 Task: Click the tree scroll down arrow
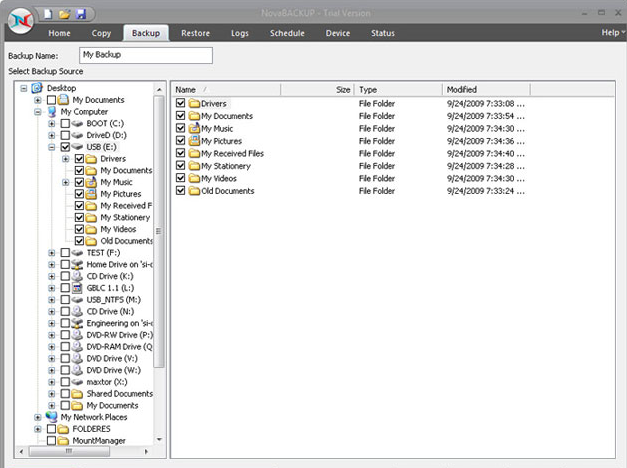(x=159, y=440)
